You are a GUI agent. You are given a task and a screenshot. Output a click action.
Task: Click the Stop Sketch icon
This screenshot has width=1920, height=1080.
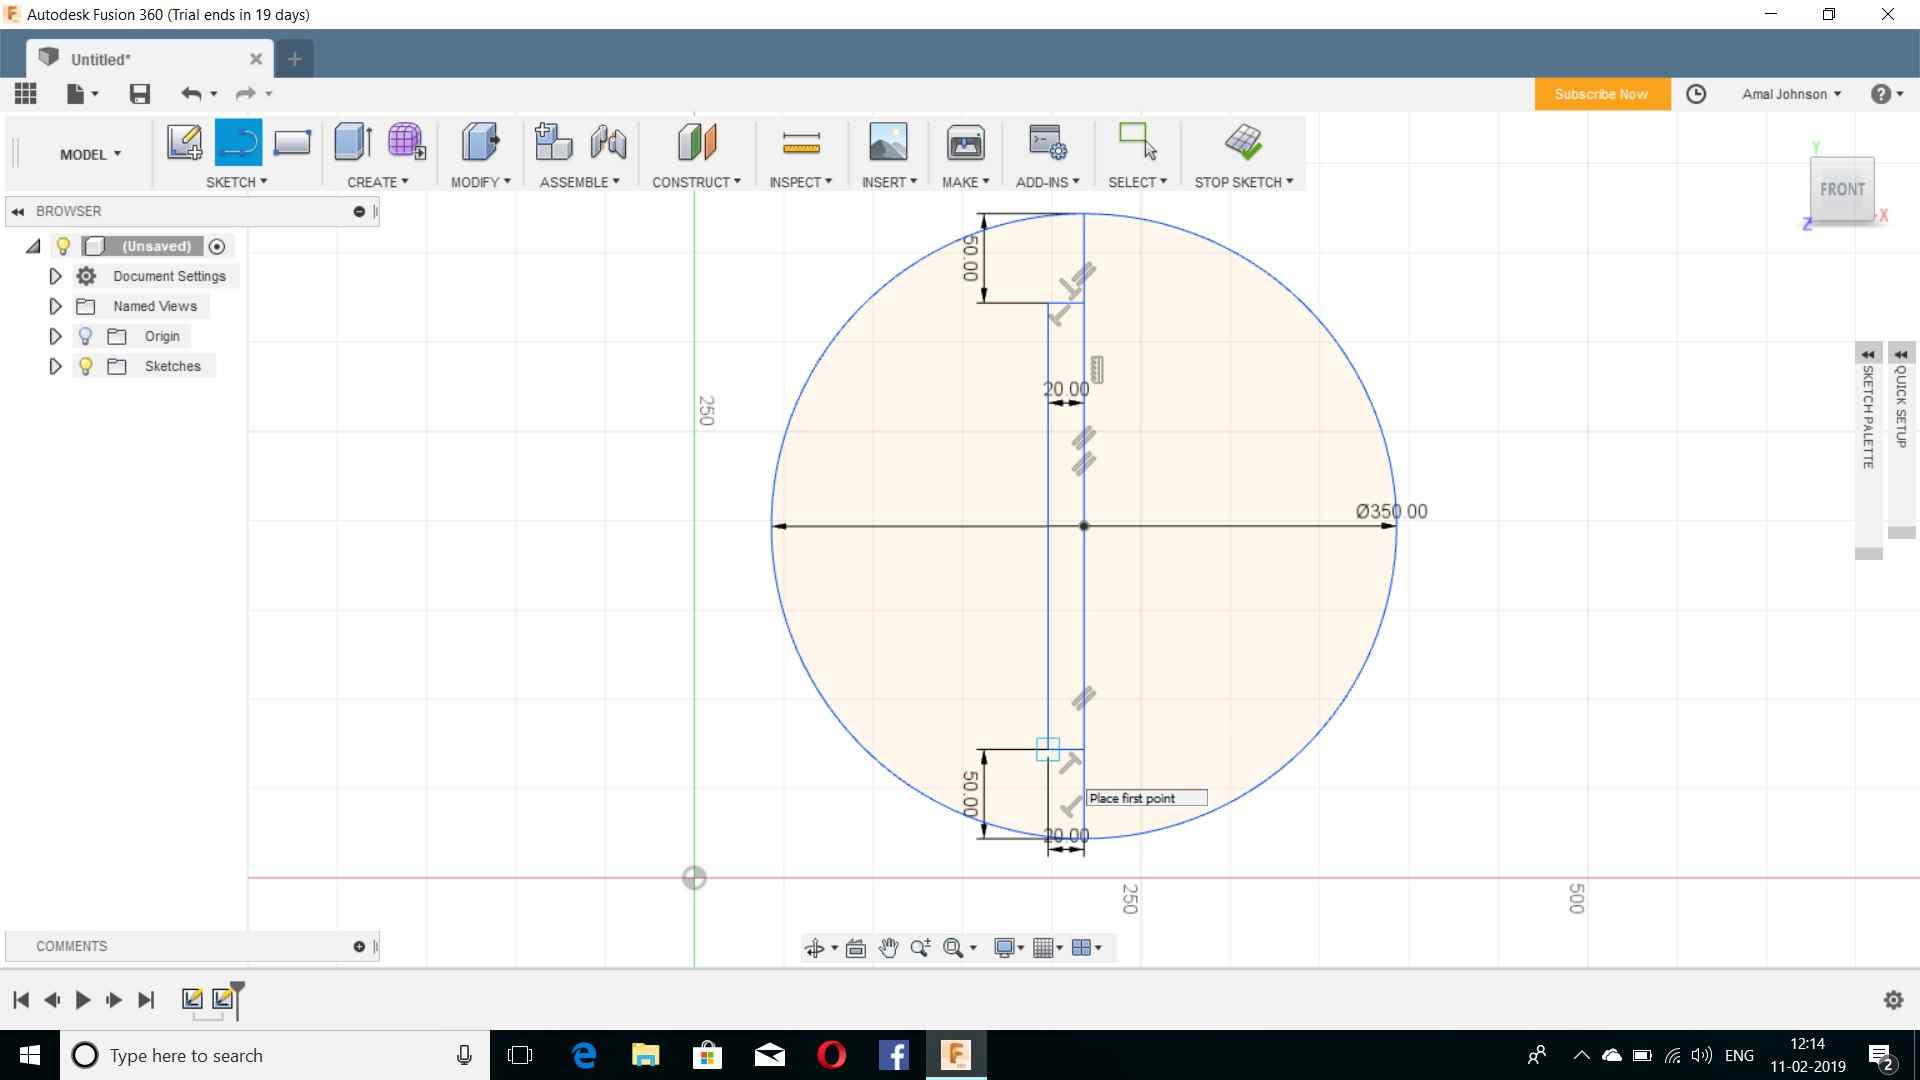1243,142
